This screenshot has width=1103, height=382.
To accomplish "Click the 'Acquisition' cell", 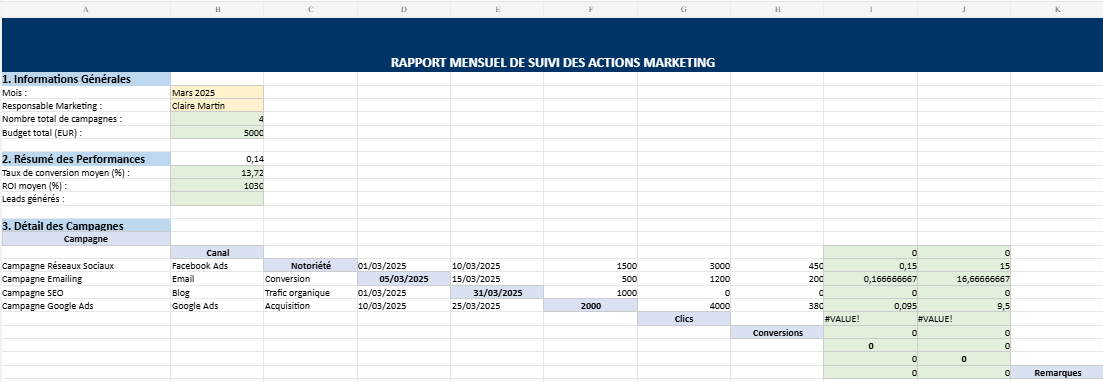I will point(310,306).
